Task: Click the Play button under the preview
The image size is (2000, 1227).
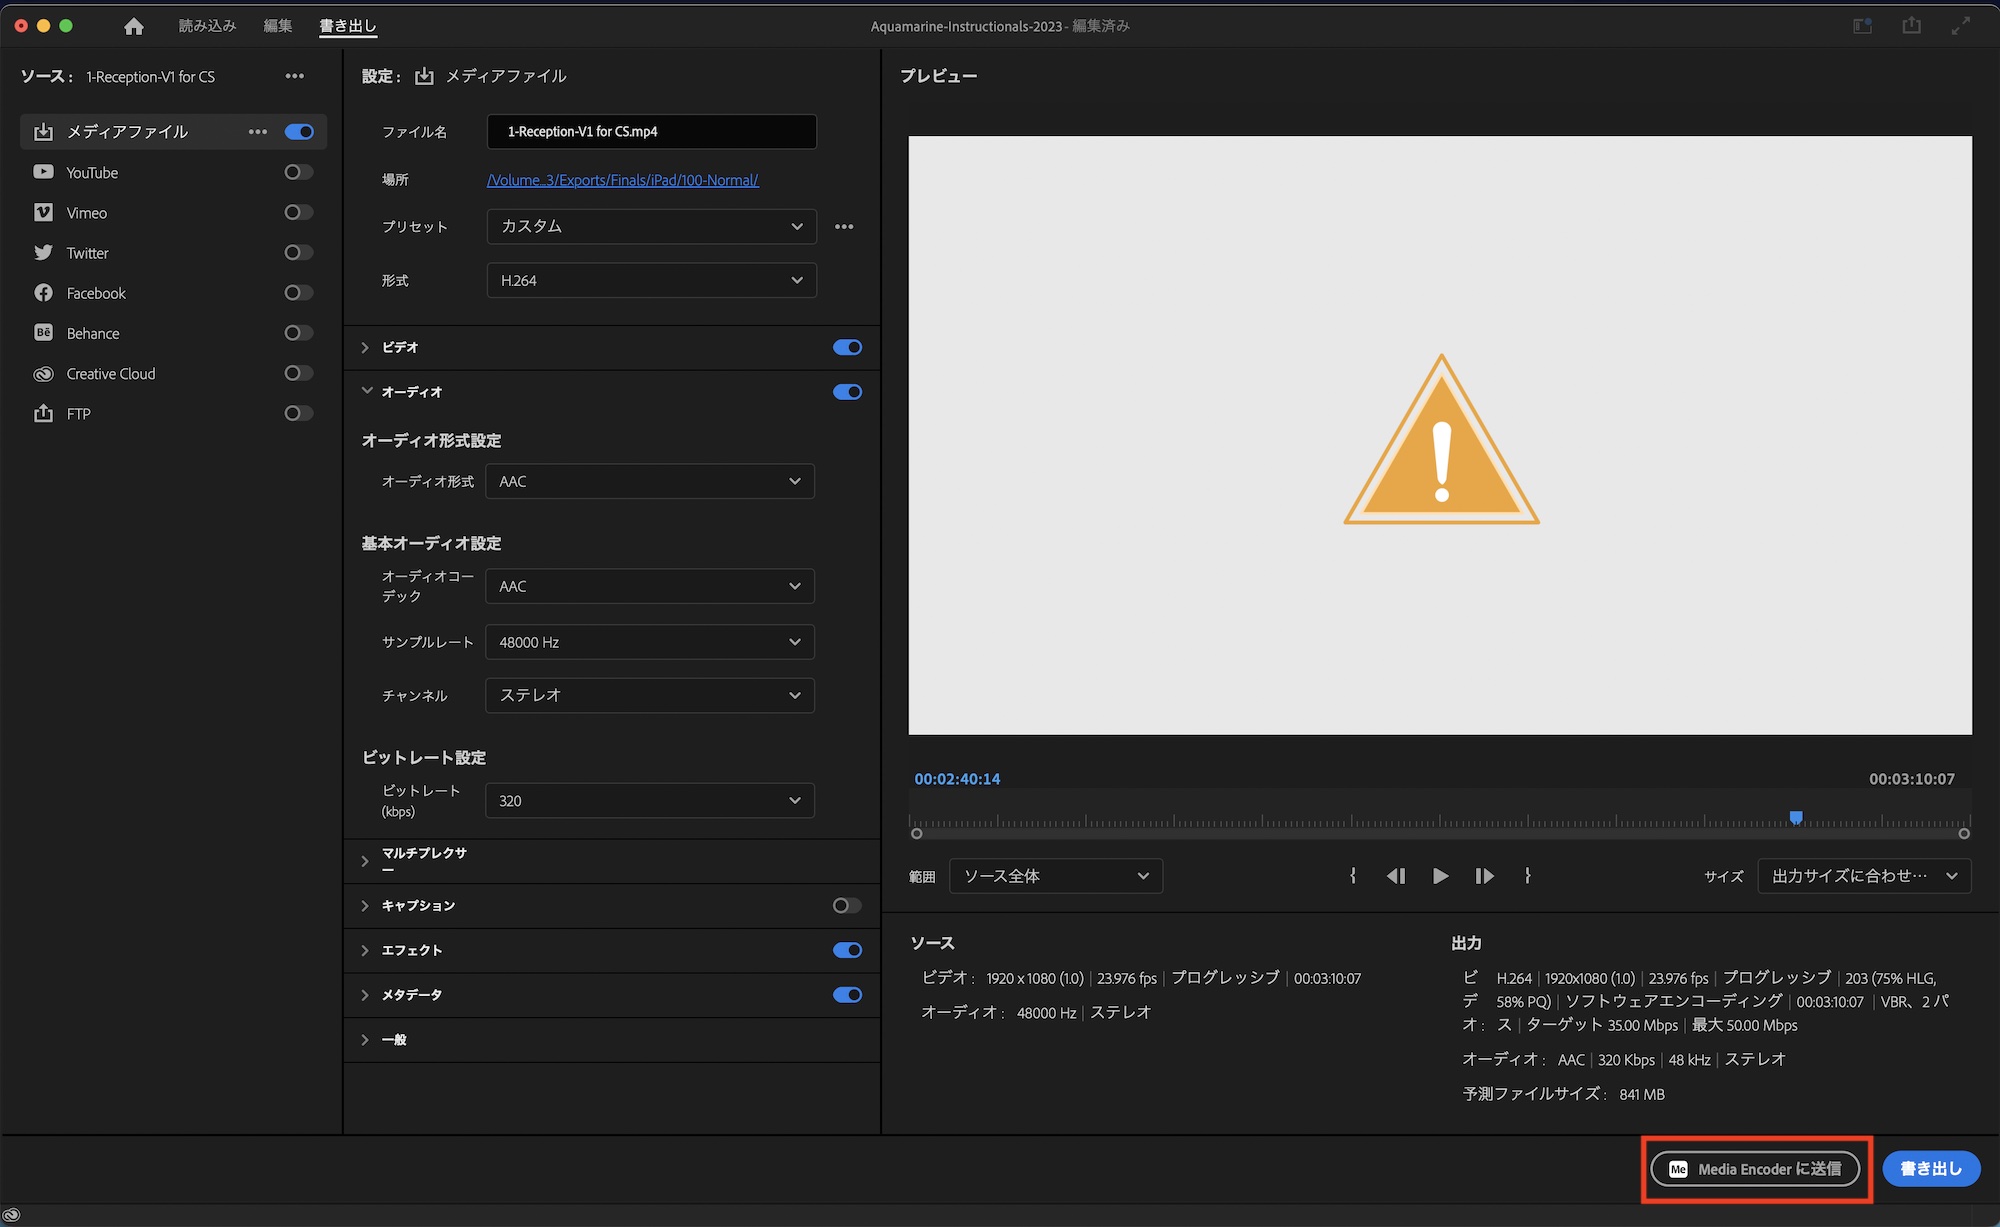Action: 1440,876
